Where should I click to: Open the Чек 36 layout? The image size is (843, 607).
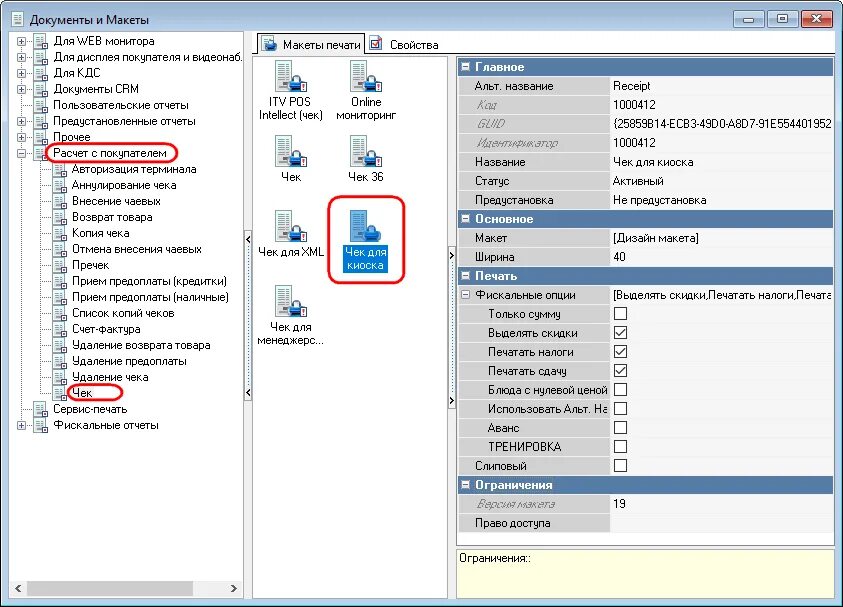point(364,150)
